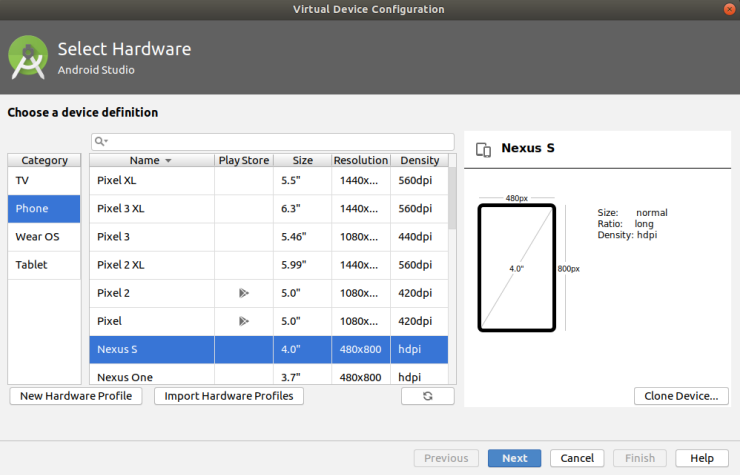Screen dimensions: 740x475
Task: Click the search magnifier icon
Action: 101,141
